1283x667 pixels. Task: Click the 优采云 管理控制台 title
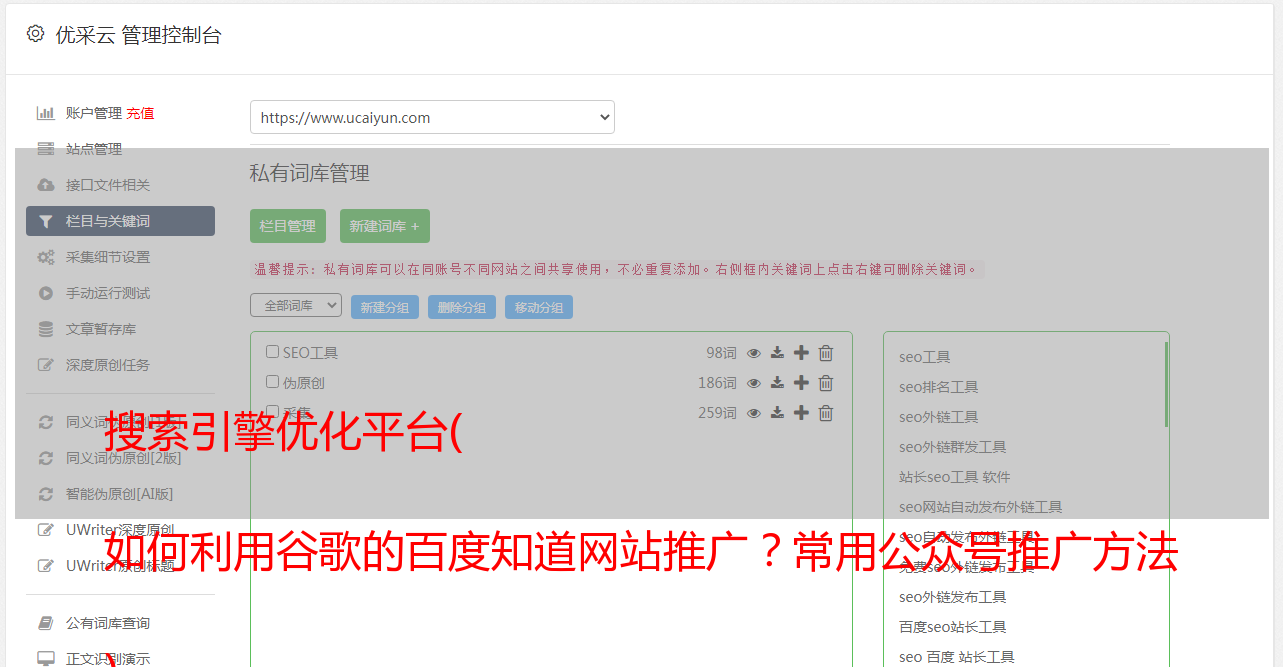point(138,35)
